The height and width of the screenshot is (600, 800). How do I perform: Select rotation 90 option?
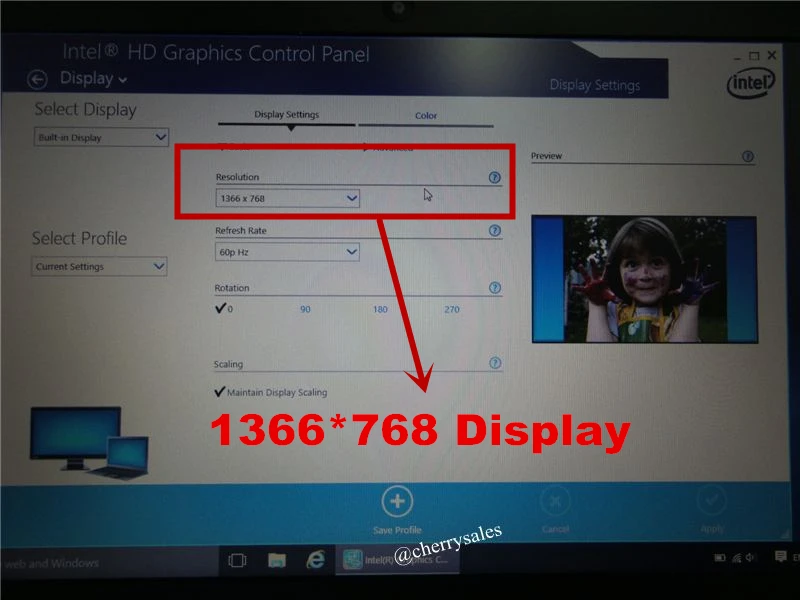305,309
